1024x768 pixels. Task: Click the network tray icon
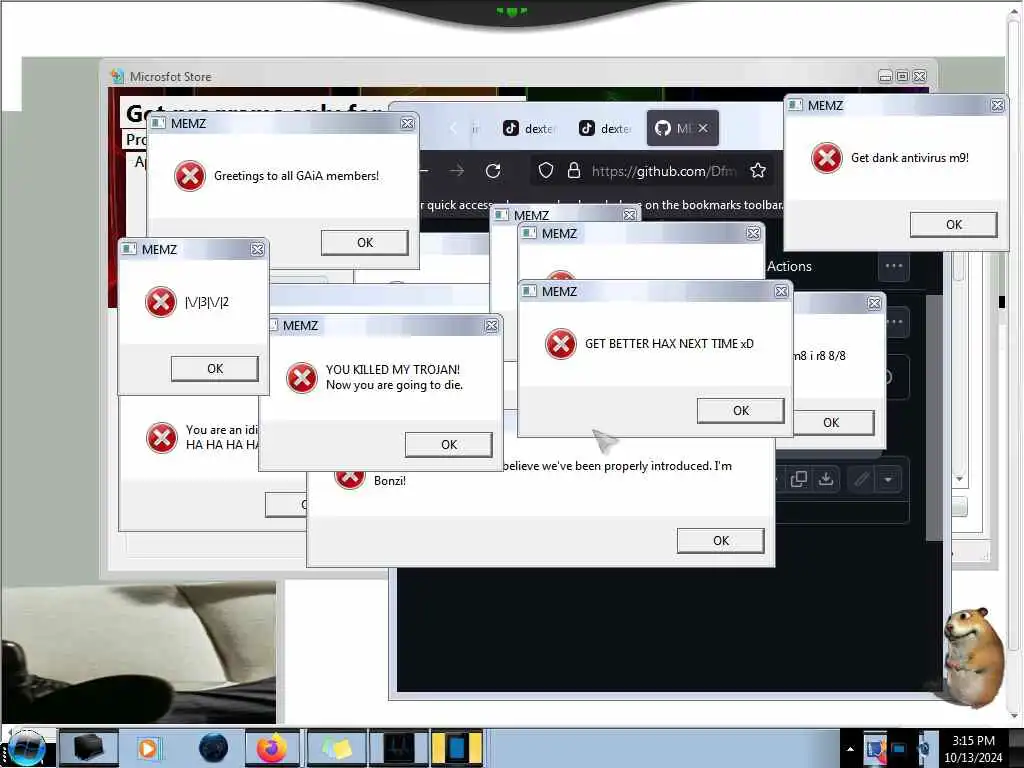click(899, 749)
